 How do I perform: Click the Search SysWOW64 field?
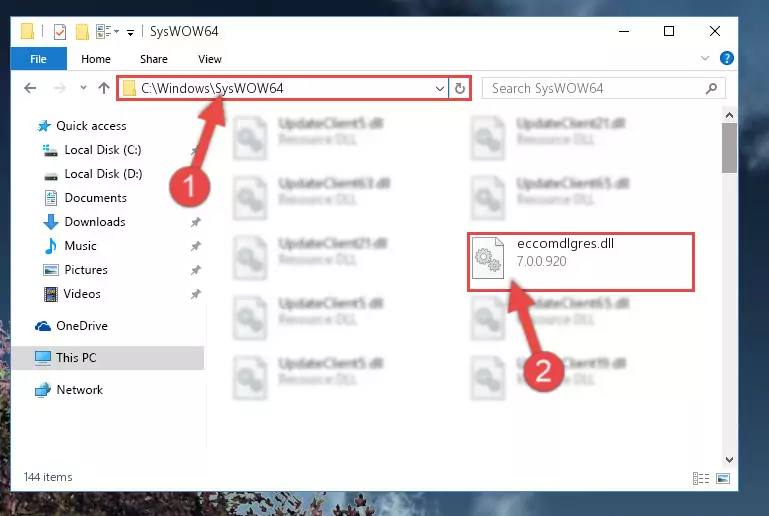click(x=603, y=88)
